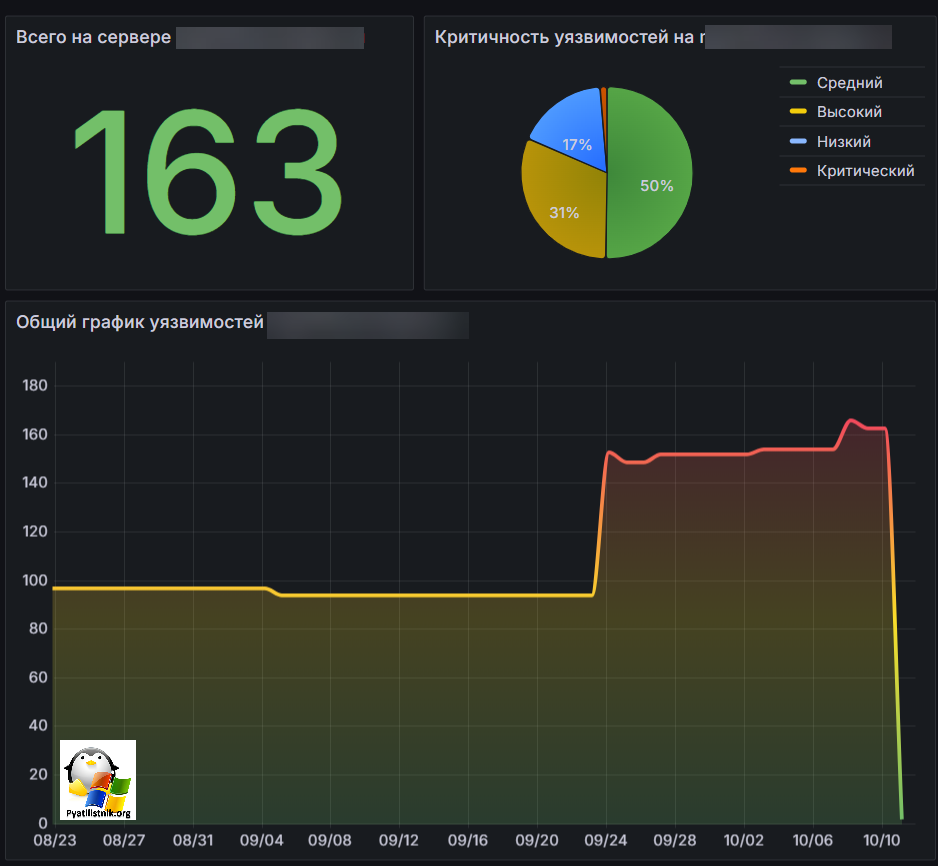Click the blue Низкий legend color marker
Image resolution: width=938 pixels, height=866 pixels.
(797, 142)
